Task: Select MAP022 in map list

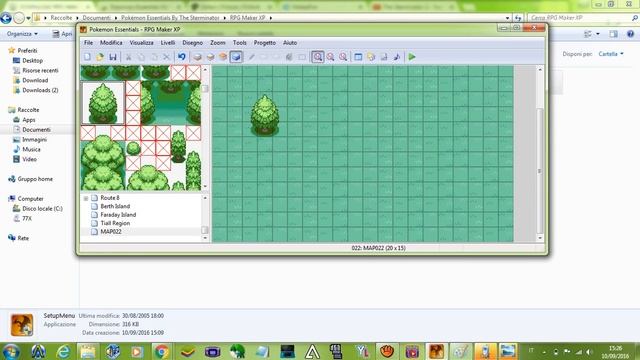Action: [x=111, y=232]
